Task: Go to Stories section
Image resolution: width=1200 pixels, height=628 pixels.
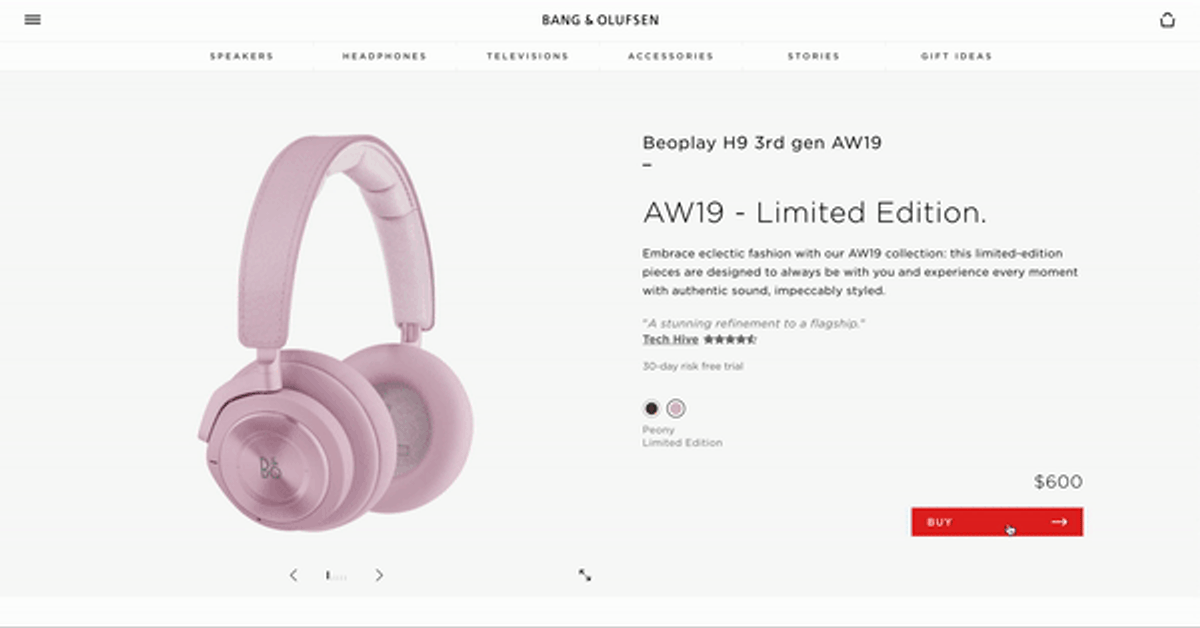Action: [x=814, y=56]
